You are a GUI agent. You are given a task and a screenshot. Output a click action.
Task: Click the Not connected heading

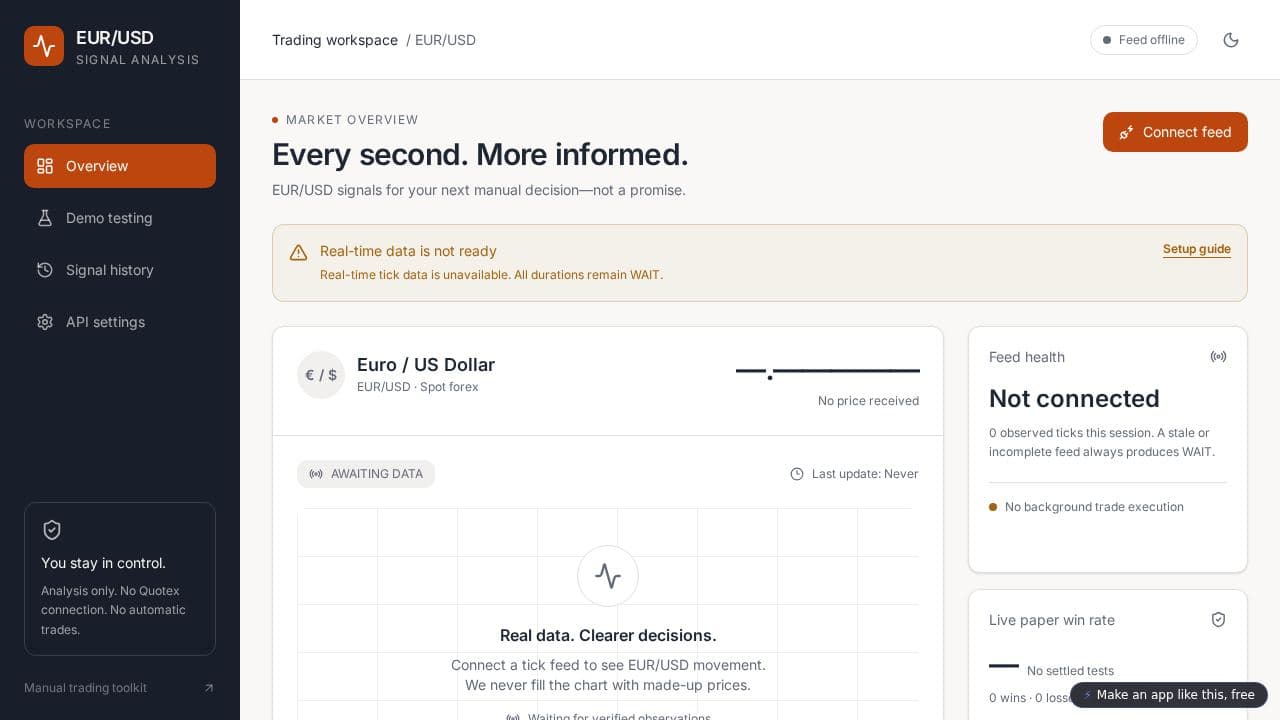pyautogui.click(x=1074, y=398)
